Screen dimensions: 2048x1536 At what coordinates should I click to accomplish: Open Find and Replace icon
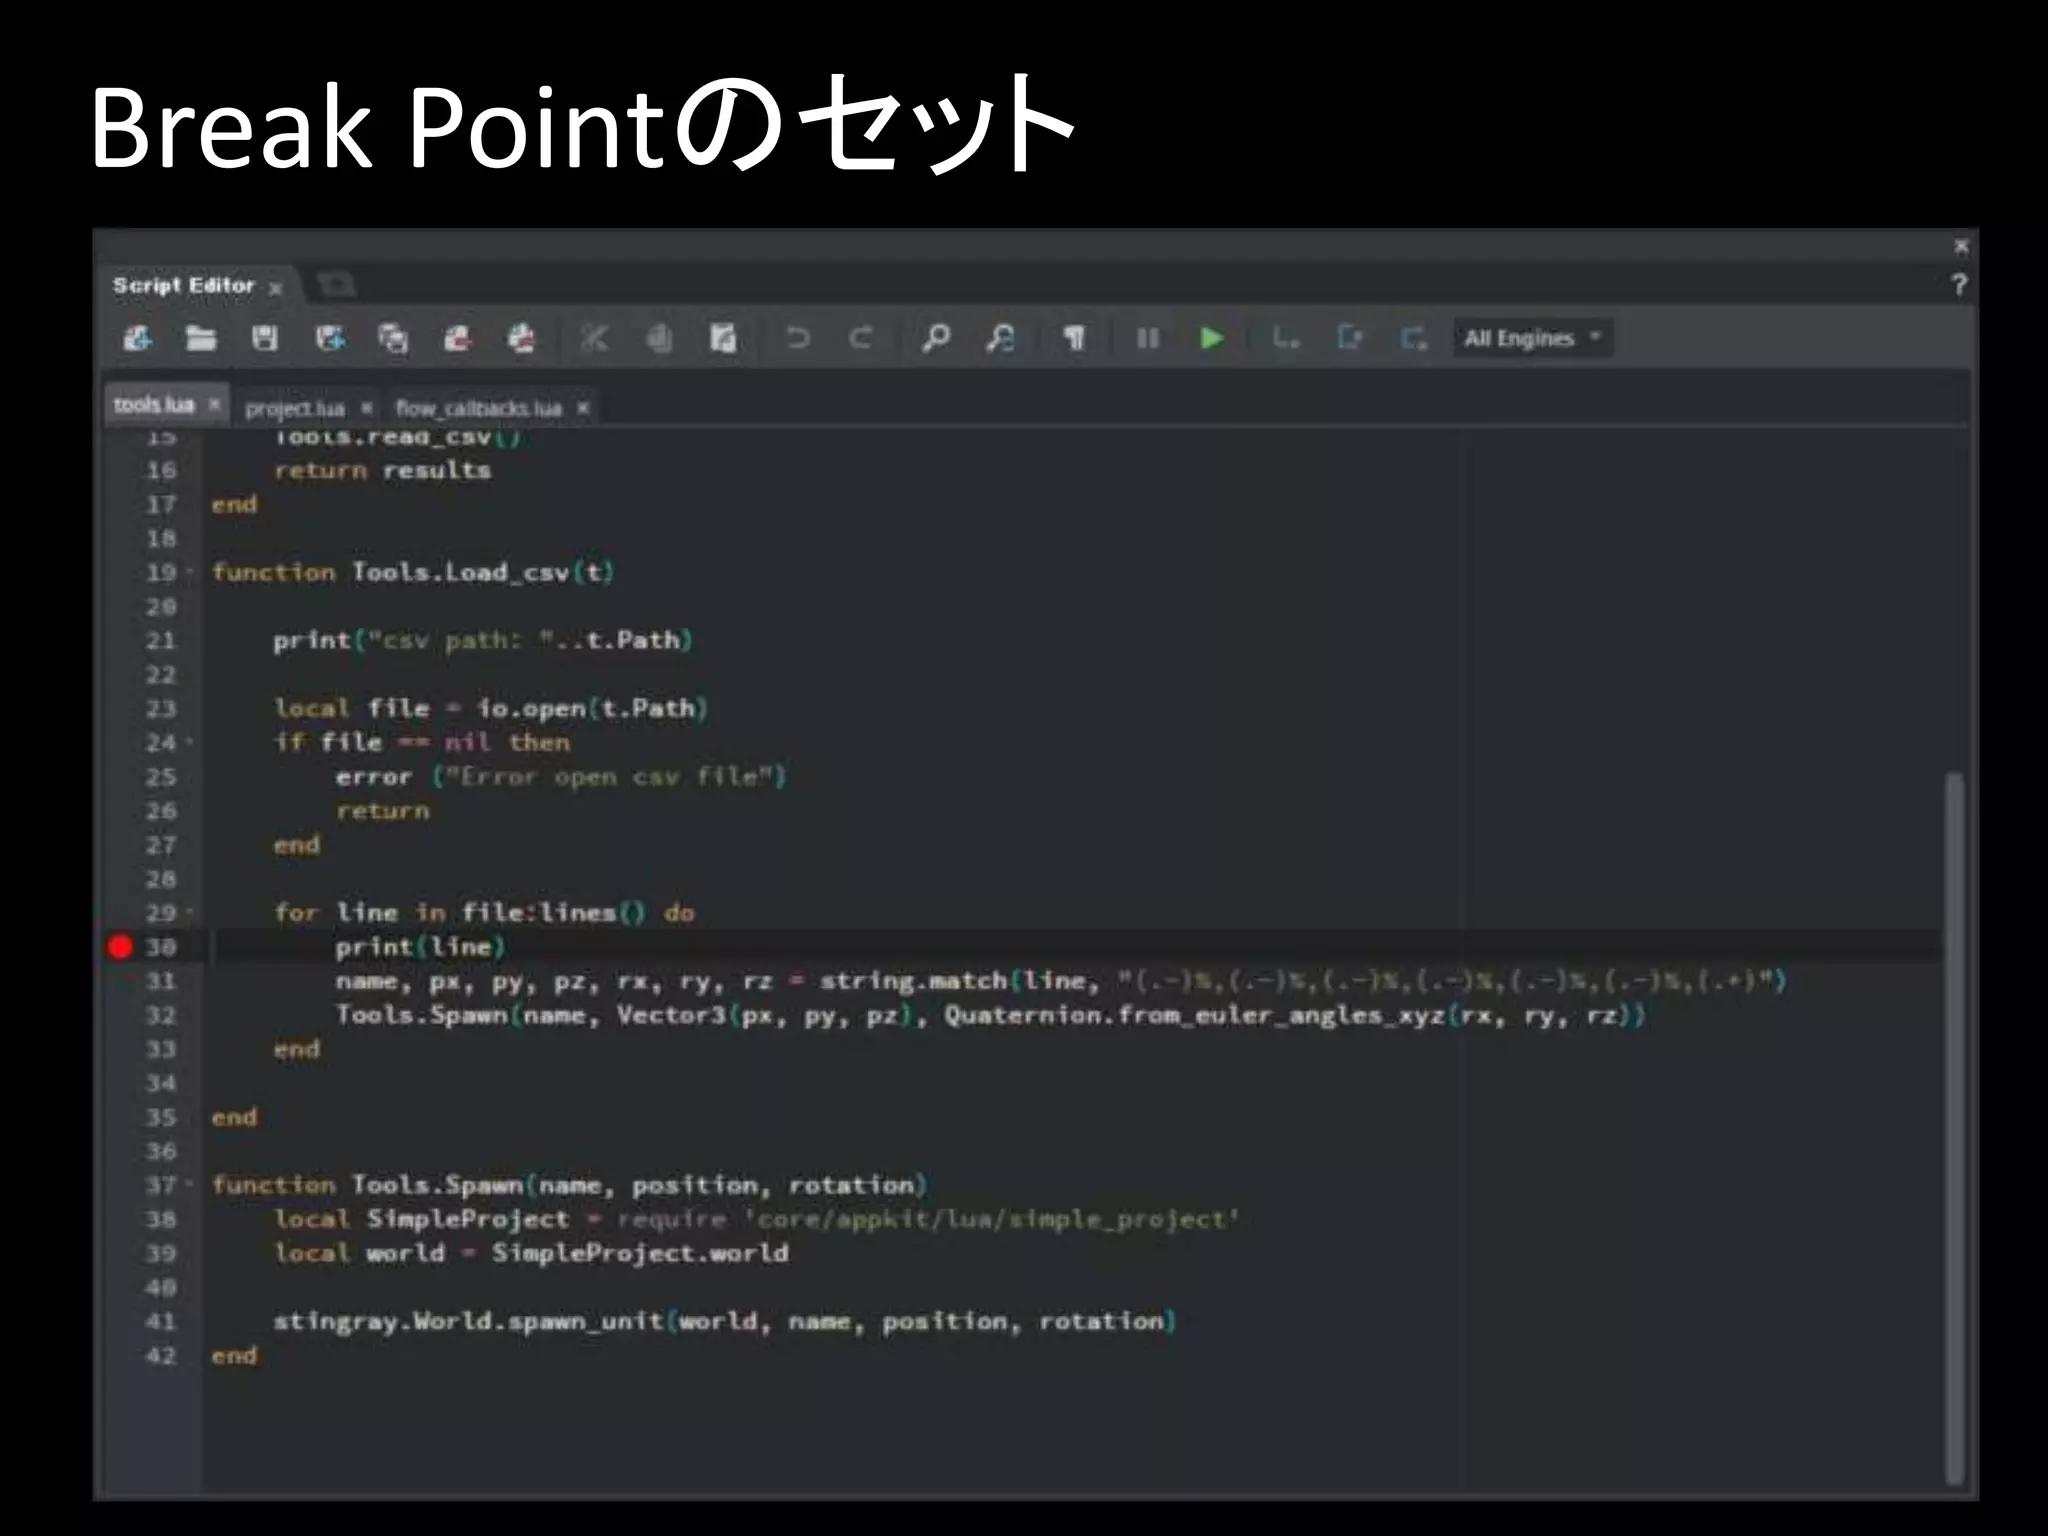(x=1000, y=338)
